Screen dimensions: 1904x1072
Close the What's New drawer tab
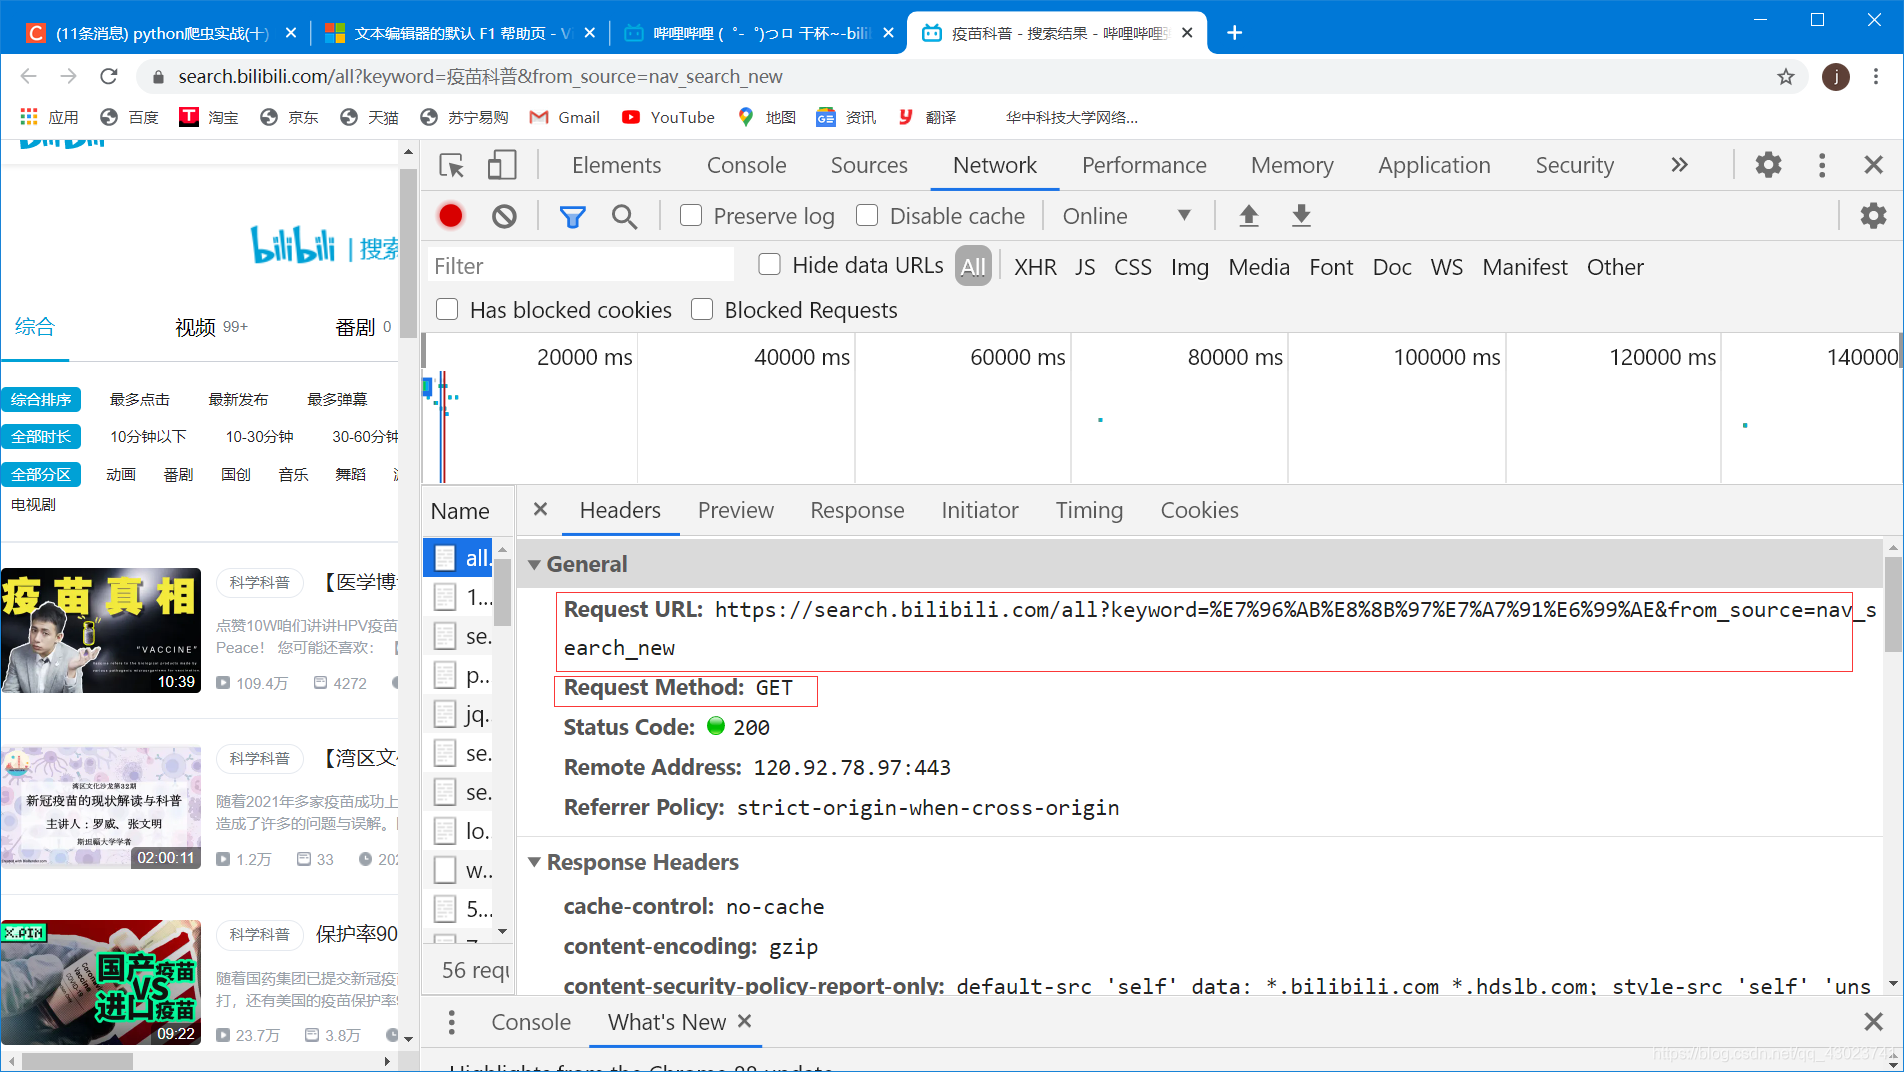pyautogui.click(x=744, y=1021)
